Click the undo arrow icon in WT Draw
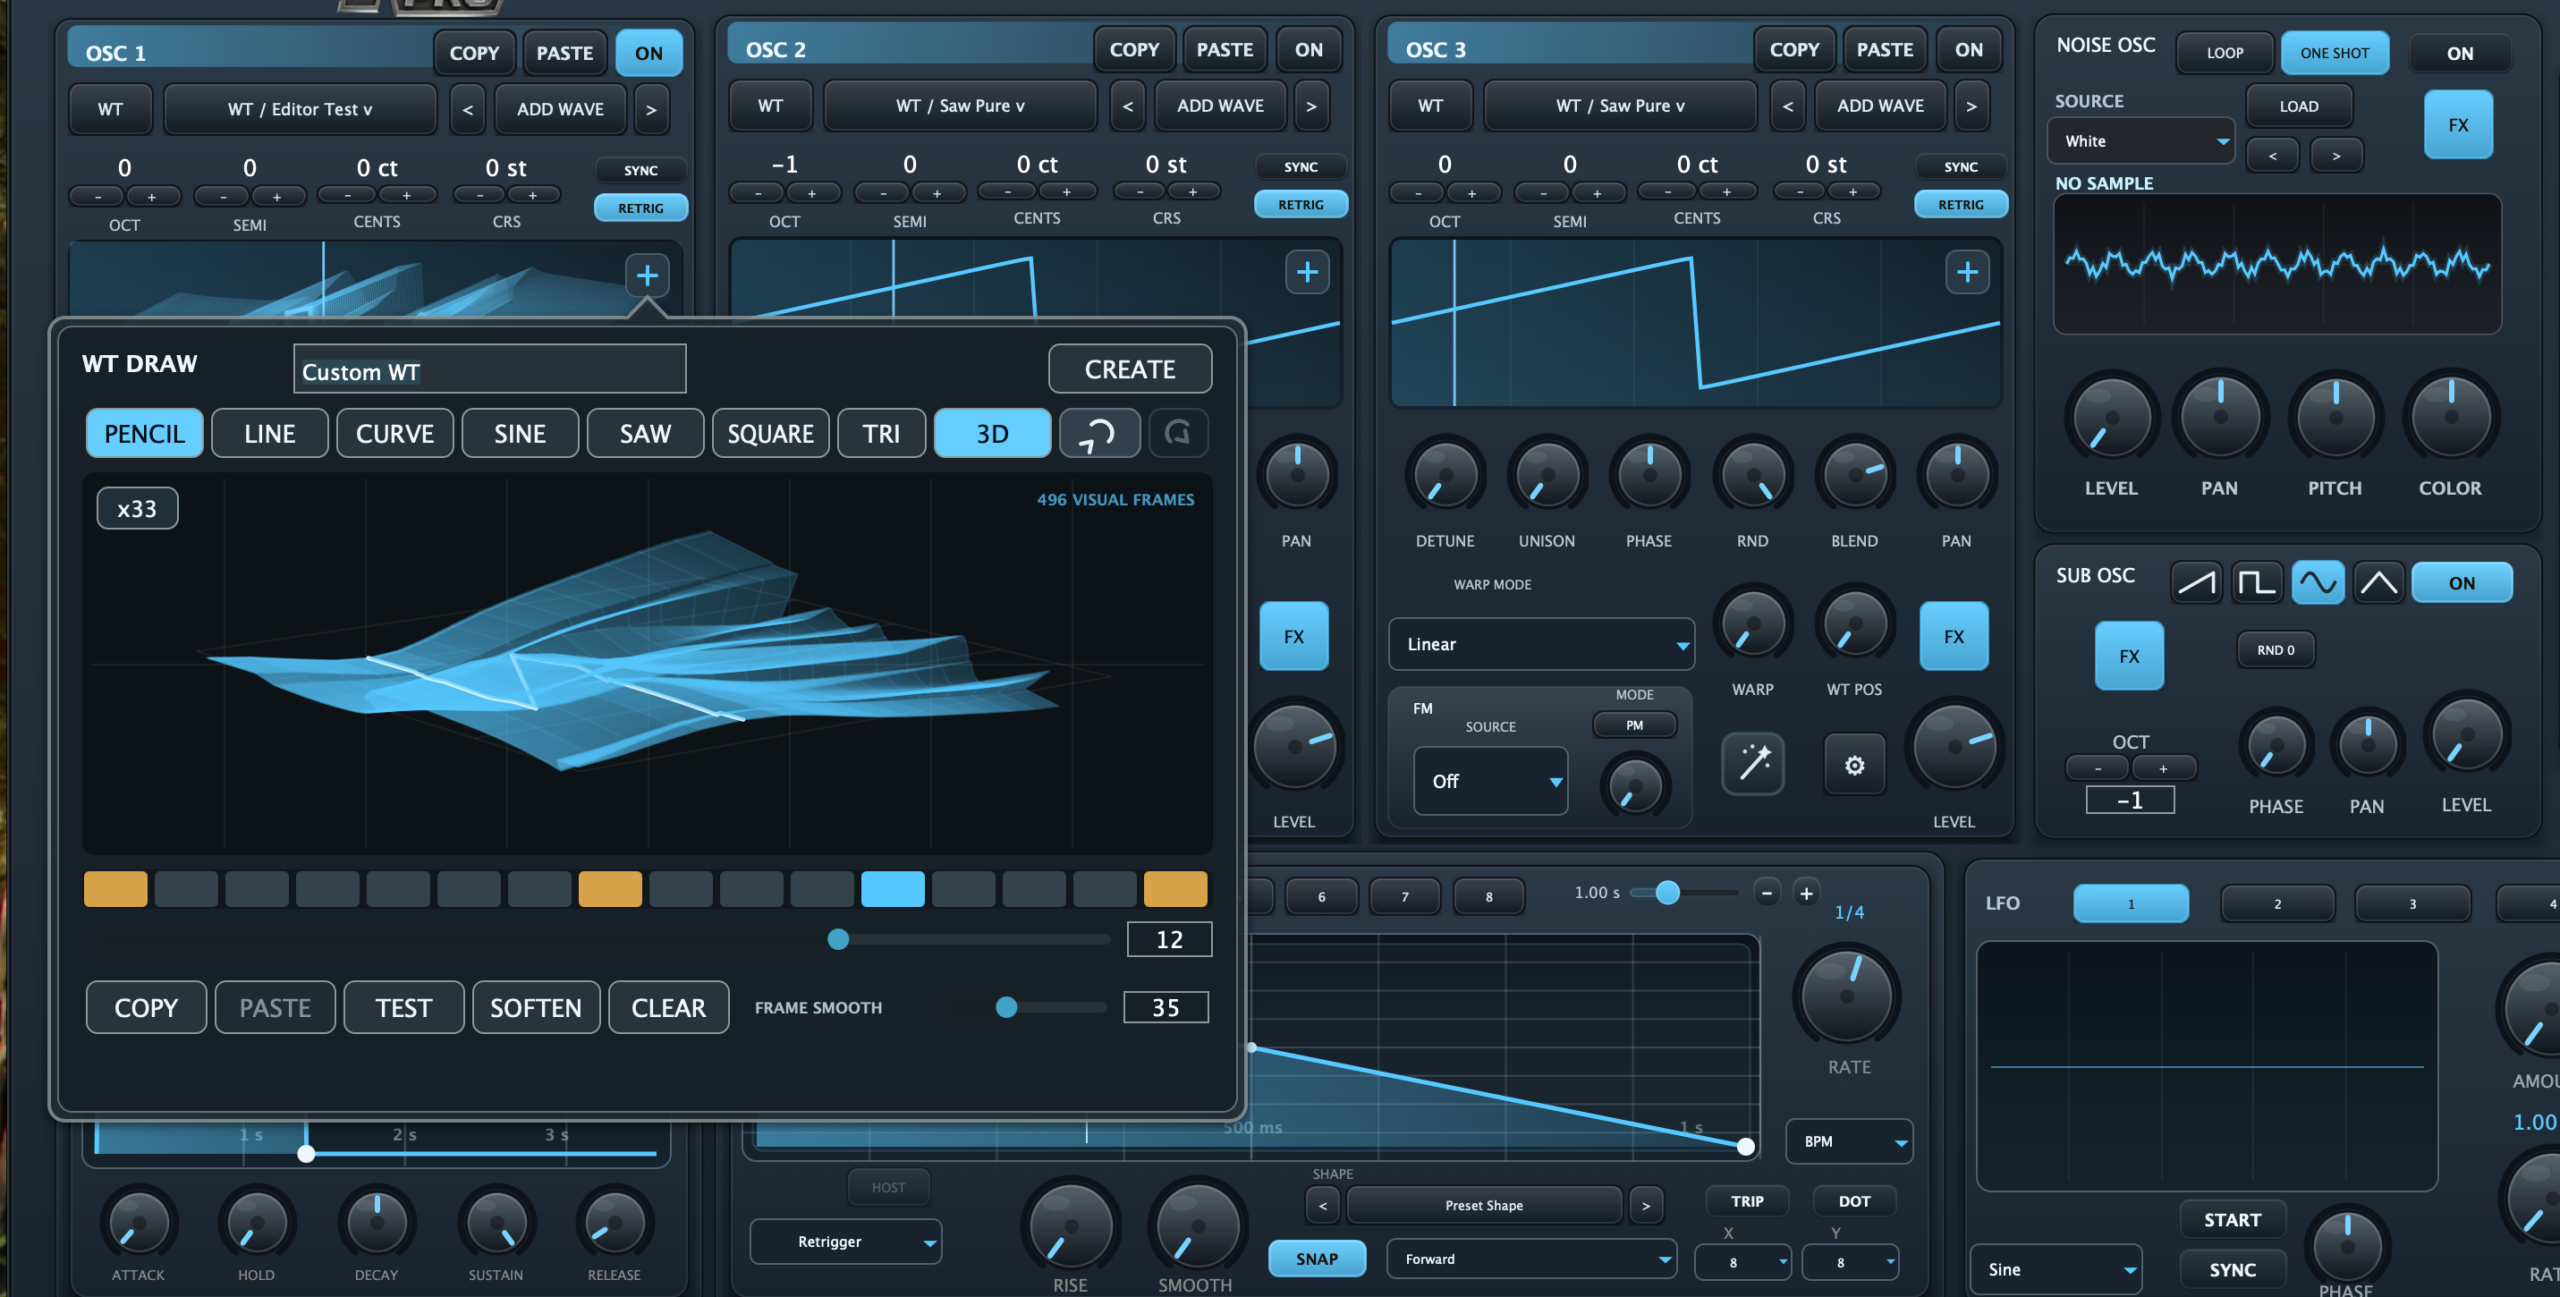This screenshot has width=2560, height=1297. point(1099,434)
